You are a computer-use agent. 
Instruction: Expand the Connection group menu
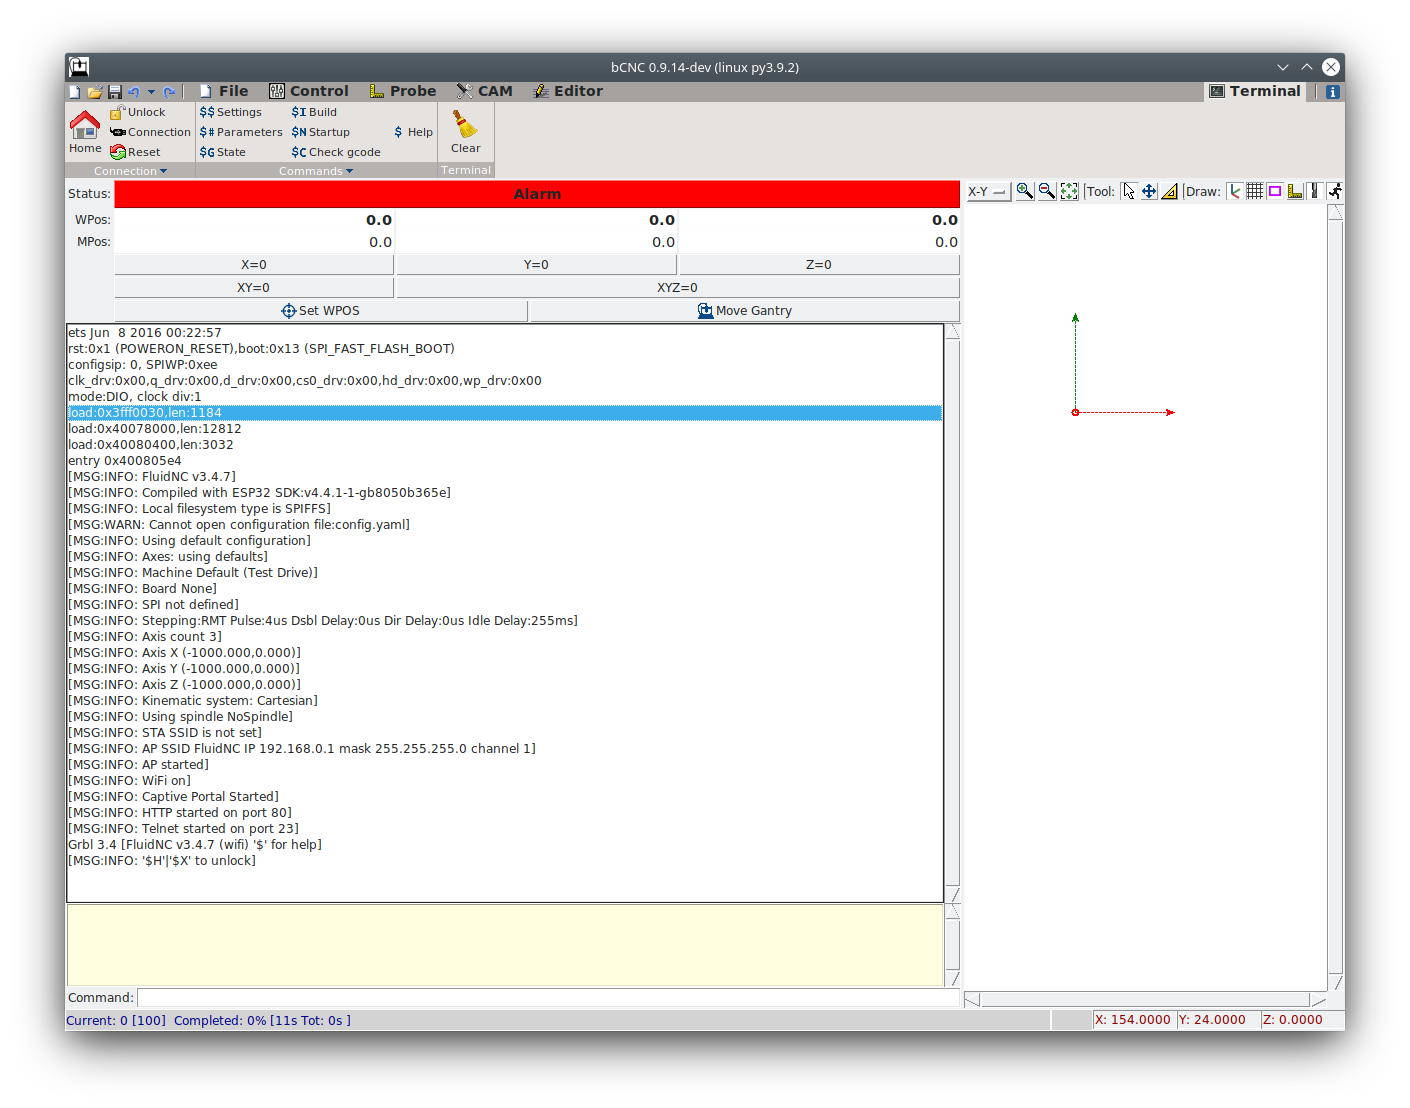pyautogui.click(x=130, y=171)
